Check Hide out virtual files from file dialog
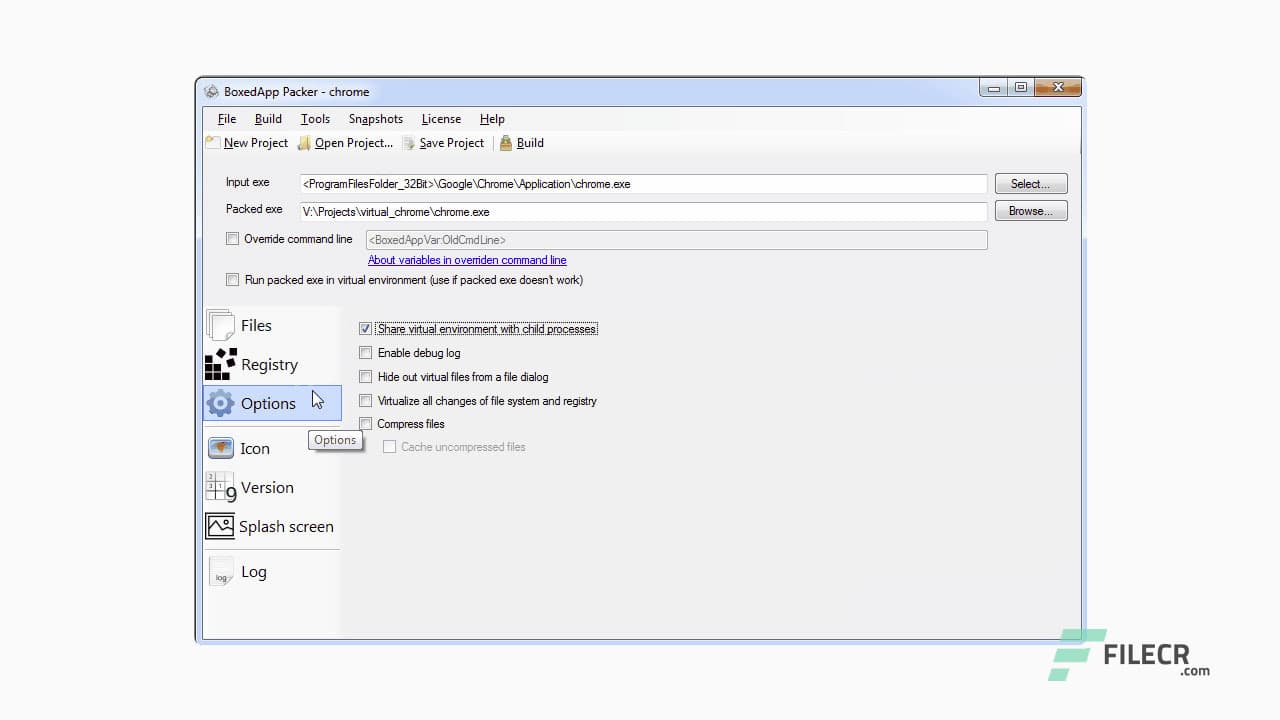The image size is (1280, 720). click(366, 377)
